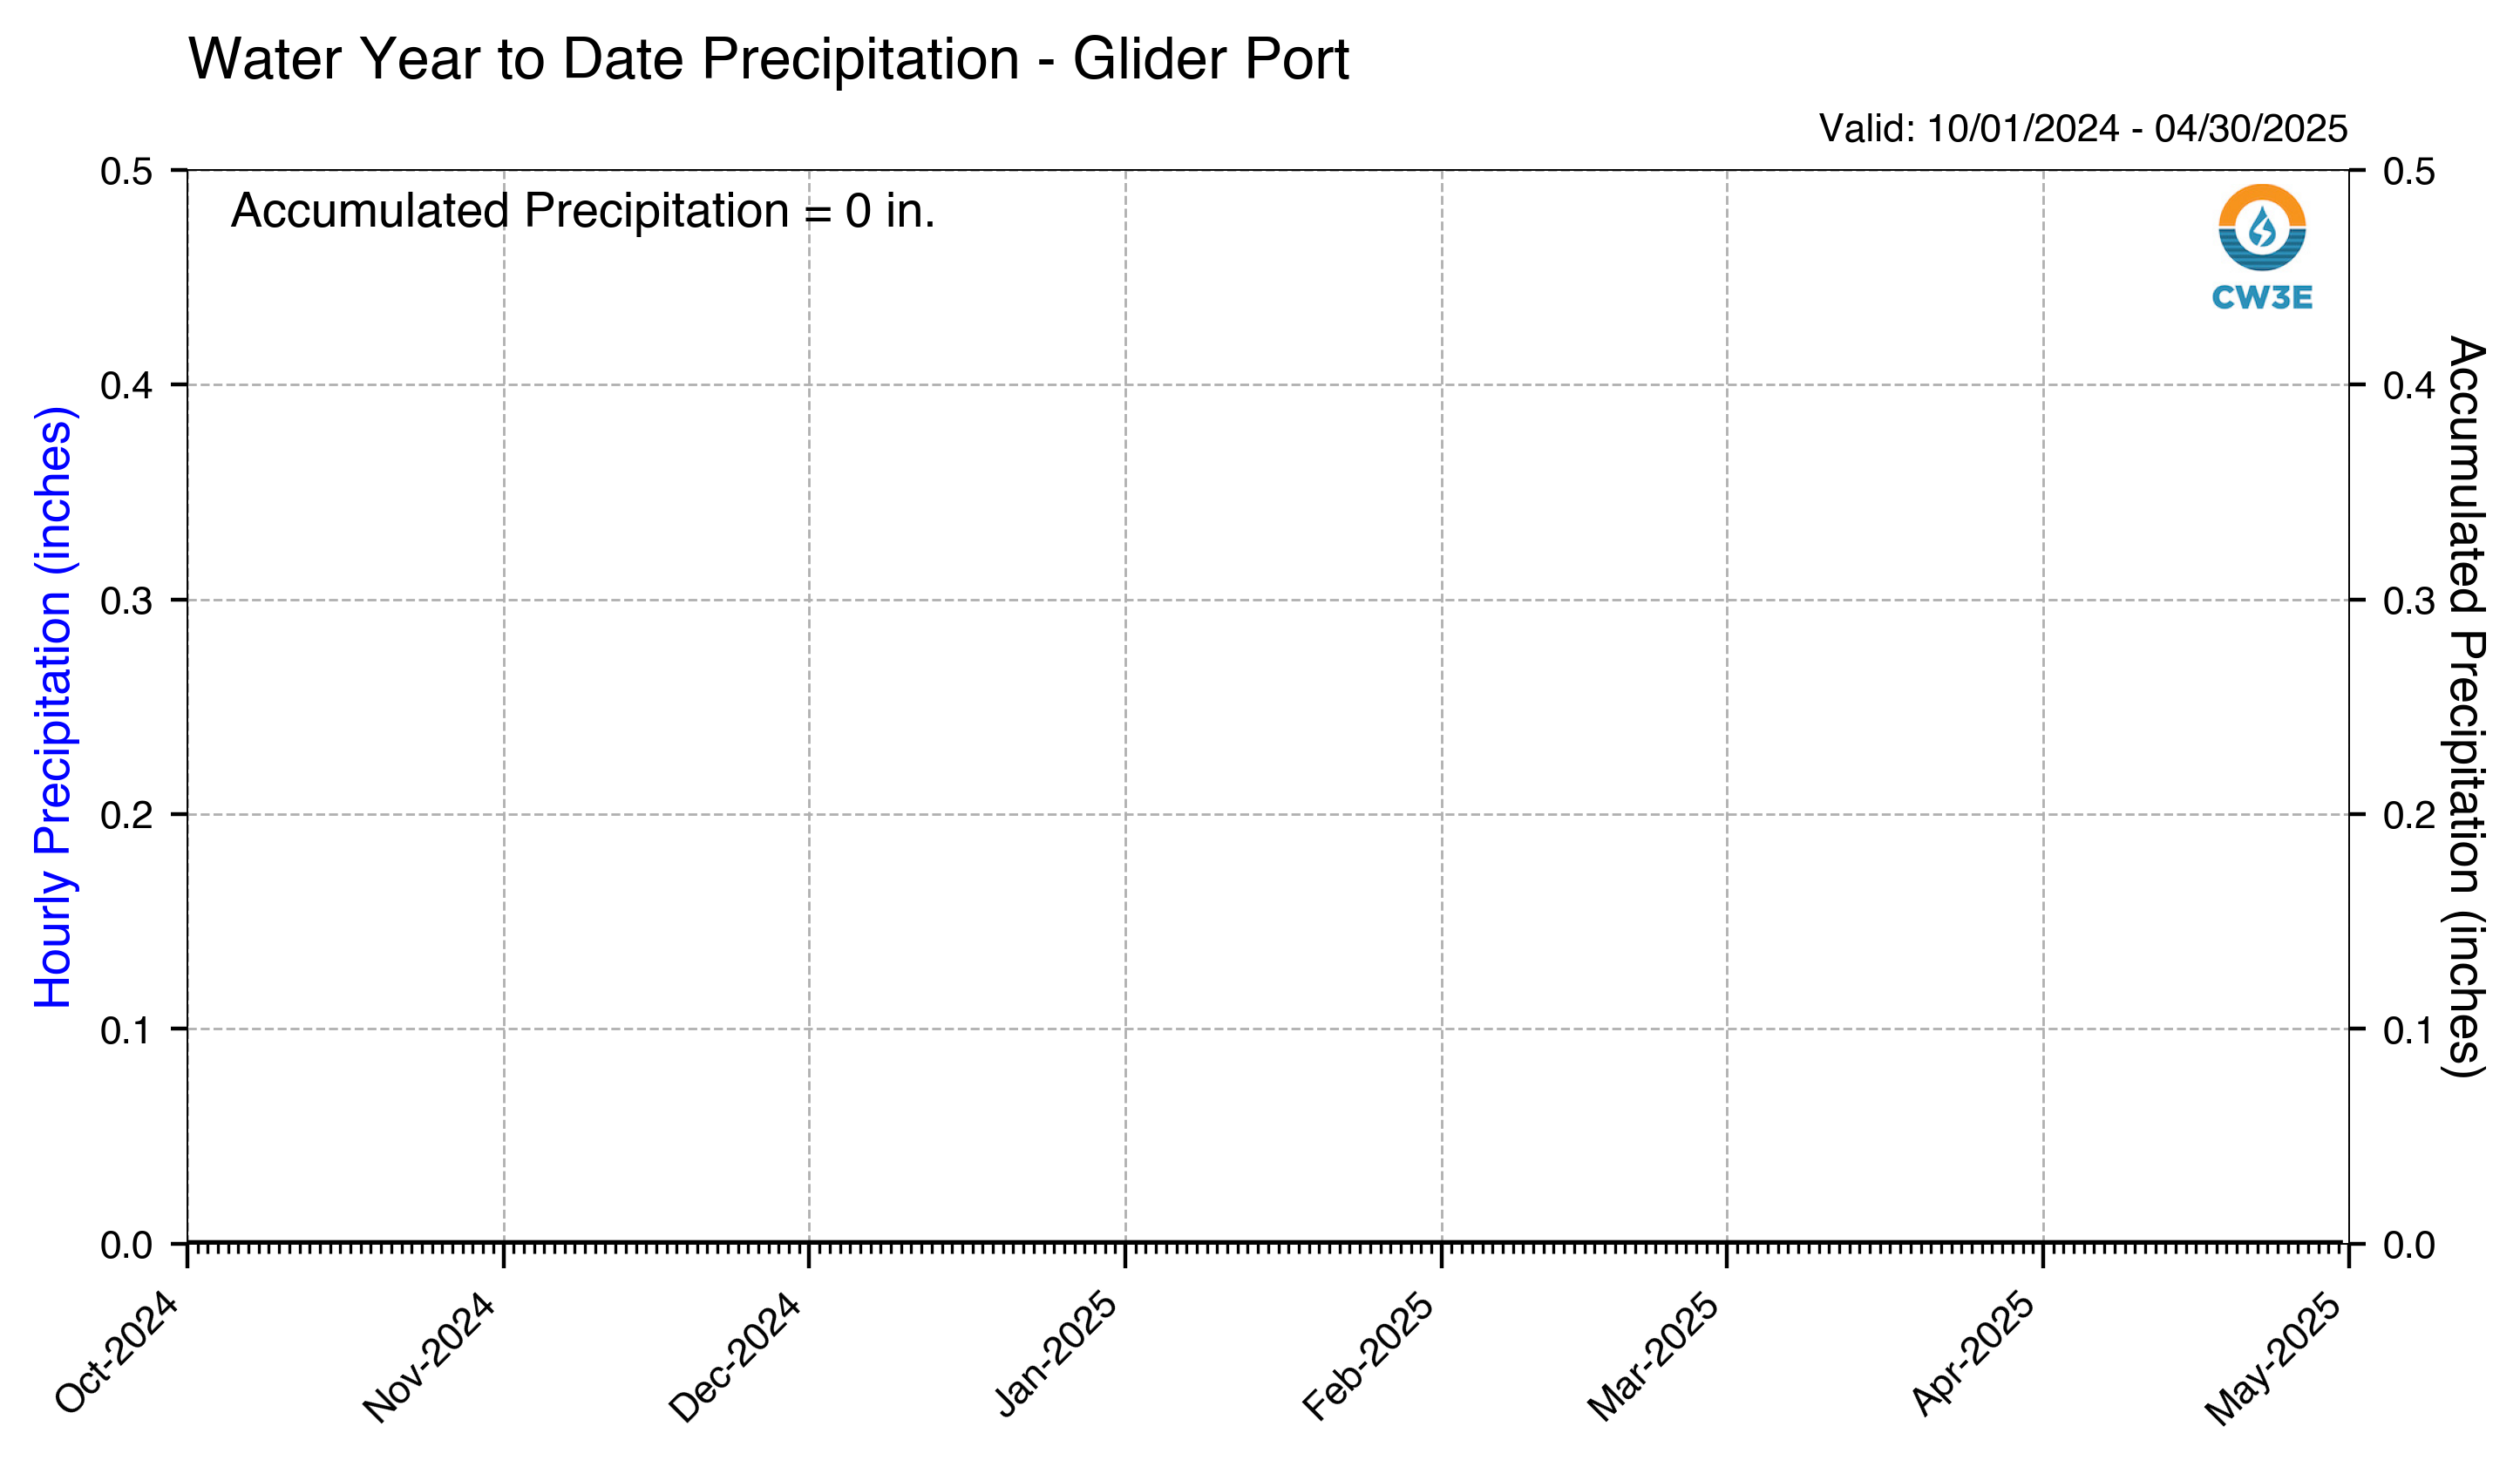Click the 0.3 tick on right axis

click(x=2409, y=601)
